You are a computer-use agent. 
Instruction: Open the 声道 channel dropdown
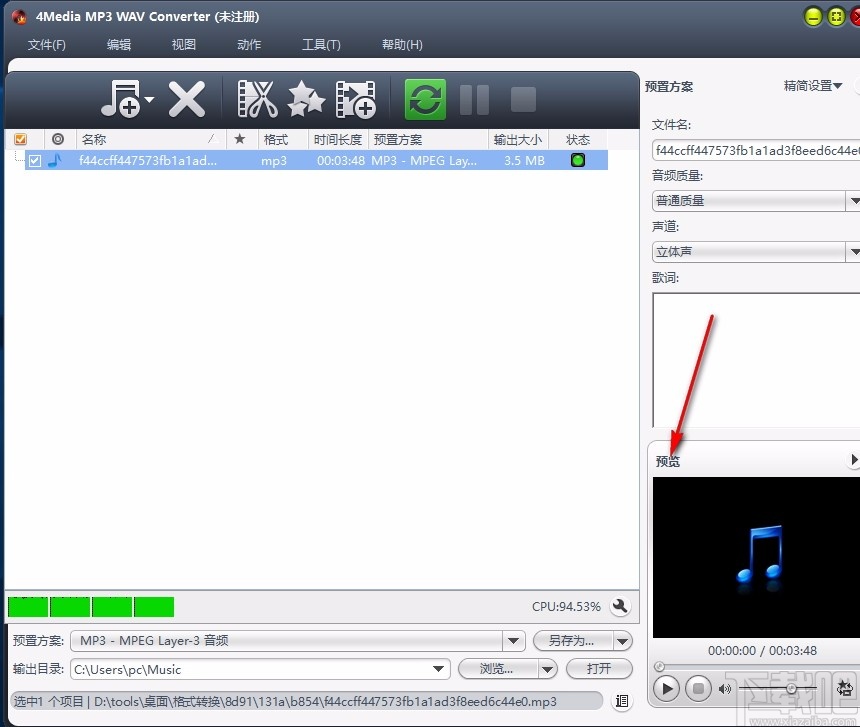click(853, 251)
